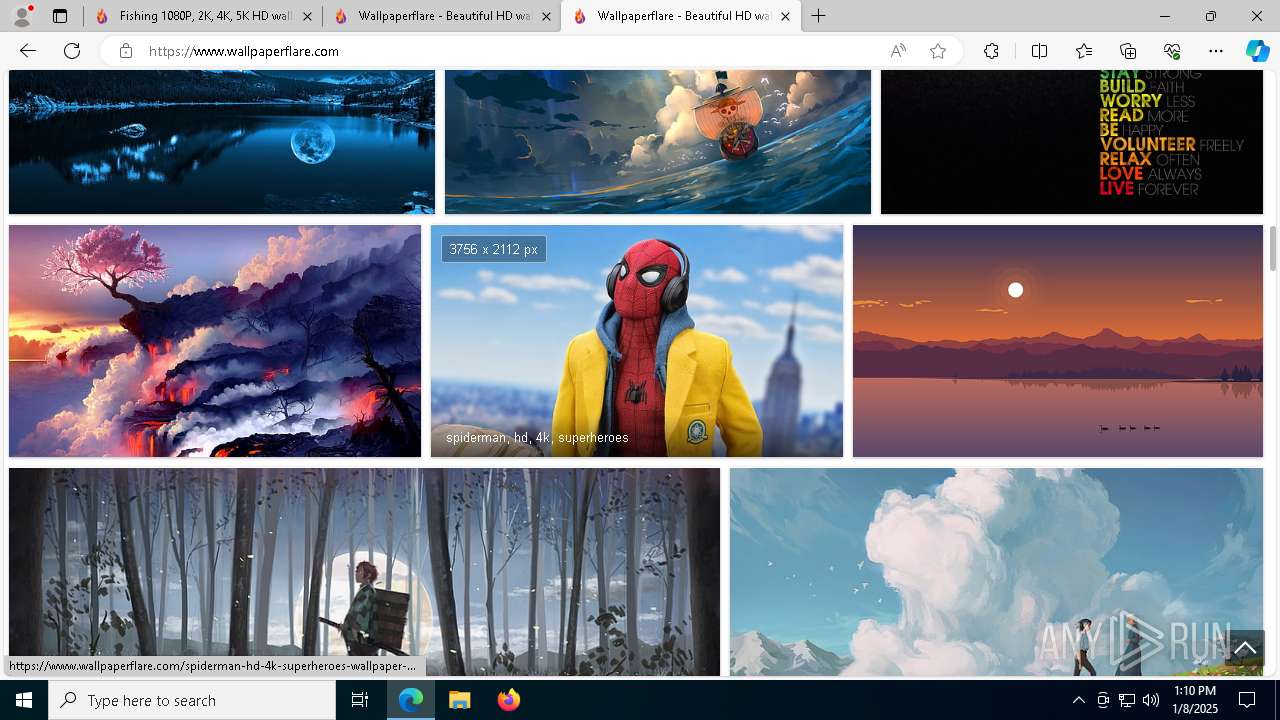This screenshot has height=720, width=1280.
Task: Open the volume control tray icon
Action: (1151, 700)
